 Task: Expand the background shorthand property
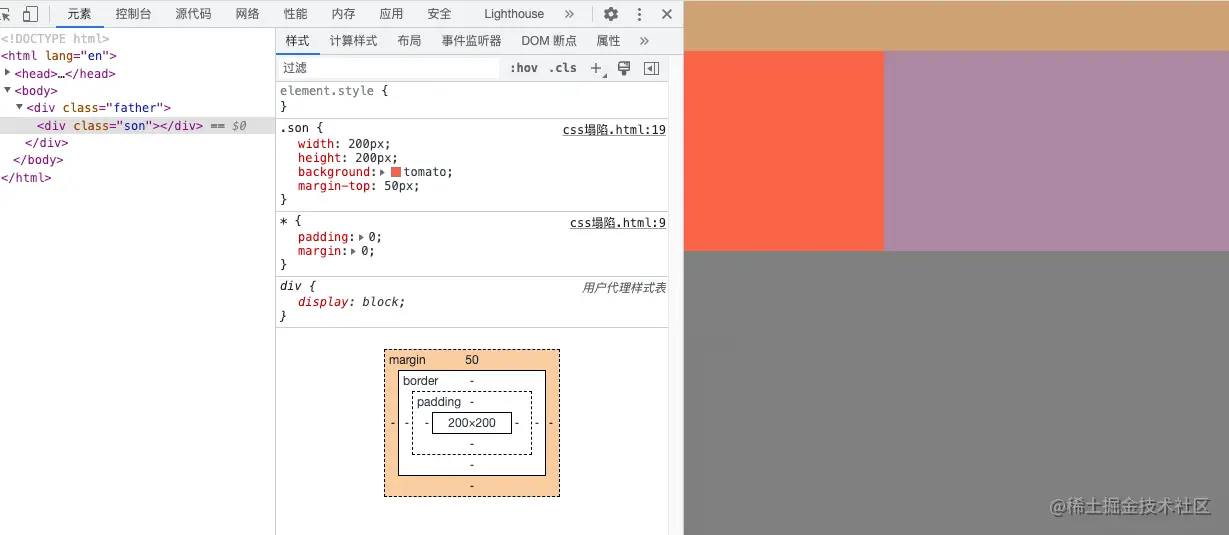pos(382,172)
